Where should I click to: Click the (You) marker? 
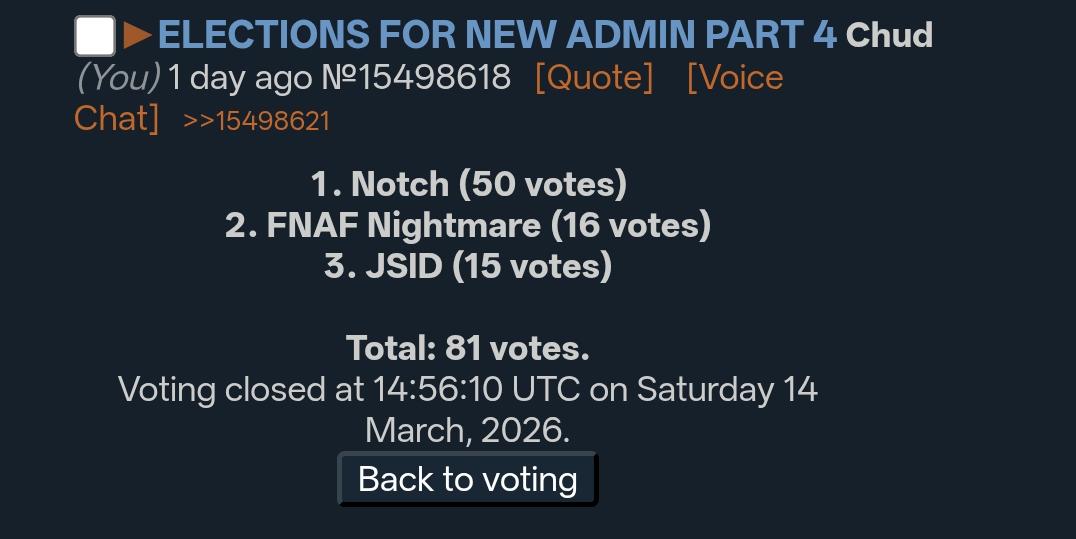click(118, 77)
